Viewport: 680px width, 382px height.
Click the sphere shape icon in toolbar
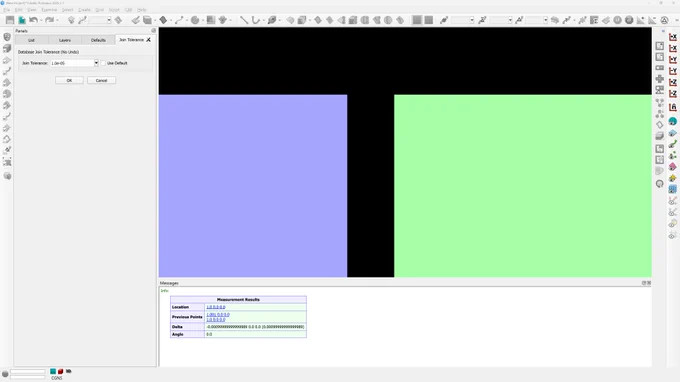pyautogui.click(x=195, y=20)
